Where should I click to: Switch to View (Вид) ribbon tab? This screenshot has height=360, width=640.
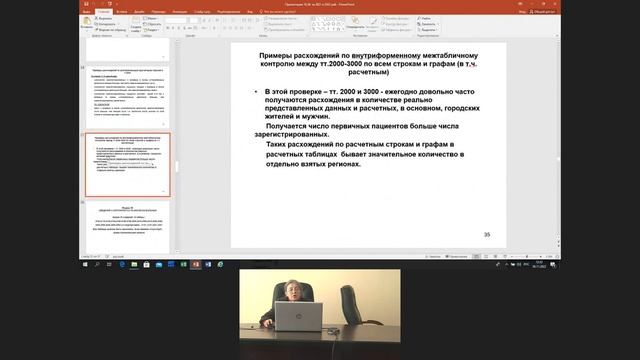pyautogui.click(x=250, y=12)
